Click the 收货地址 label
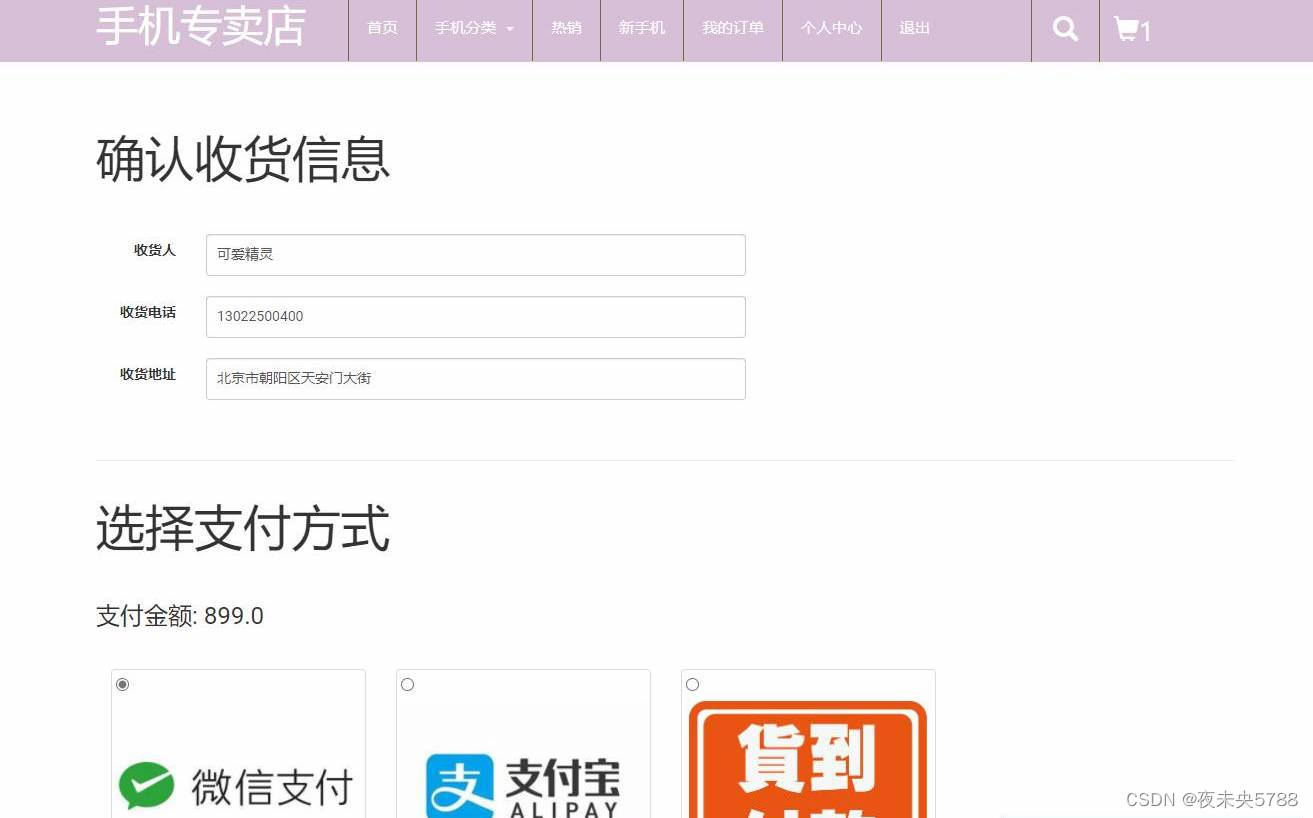 (148, 374)
